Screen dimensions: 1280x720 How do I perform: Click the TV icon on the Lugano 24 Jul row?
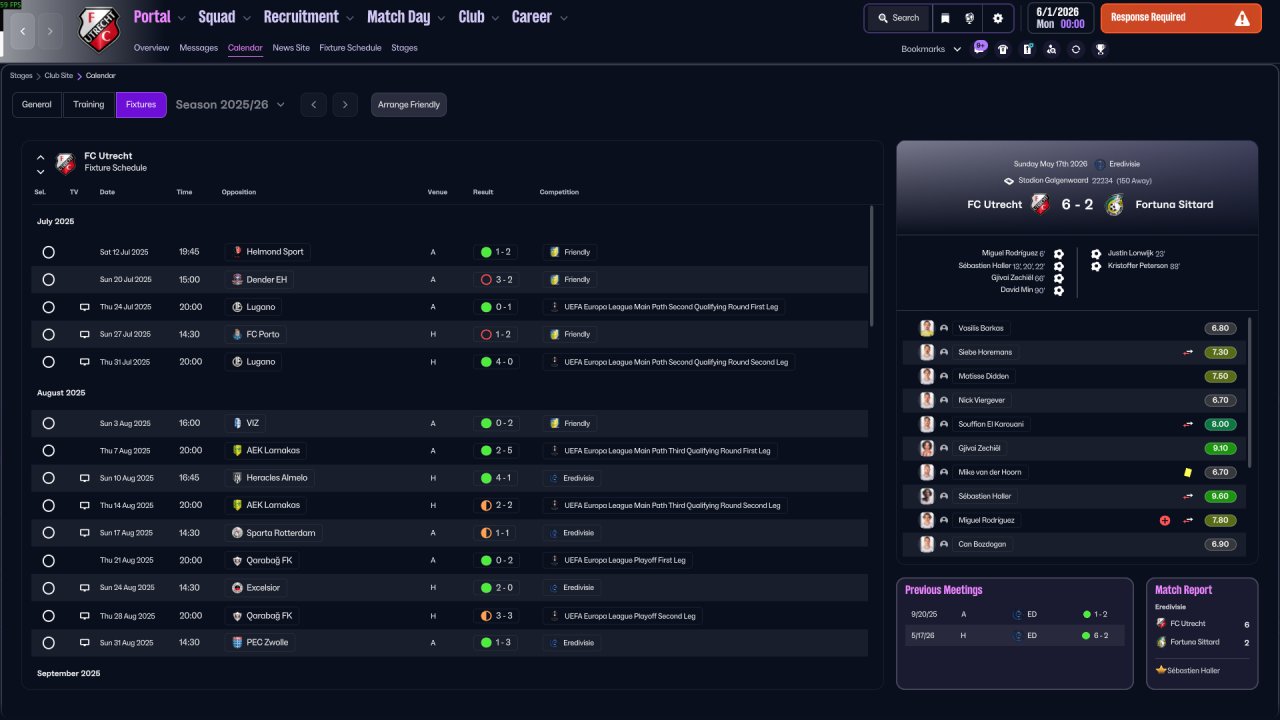click(x=85, y=307)
